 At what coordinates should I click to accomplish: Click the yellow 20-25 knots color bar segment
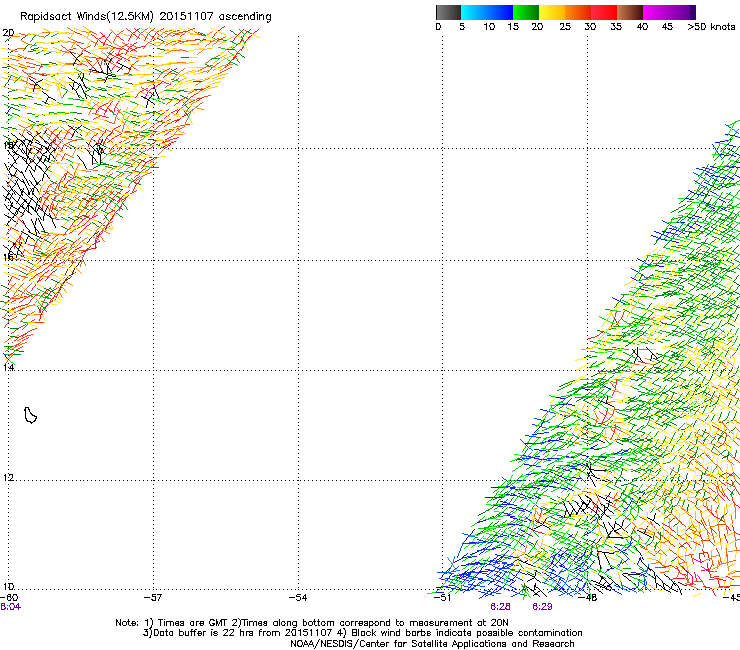552,12
